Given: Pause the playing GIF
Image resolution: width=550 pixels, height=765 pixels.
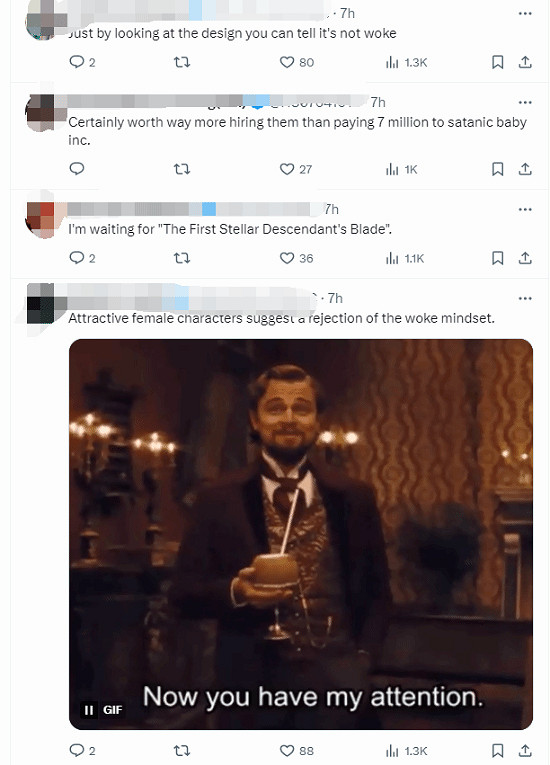Looking at the screenshot, I should tap(89, 710).
